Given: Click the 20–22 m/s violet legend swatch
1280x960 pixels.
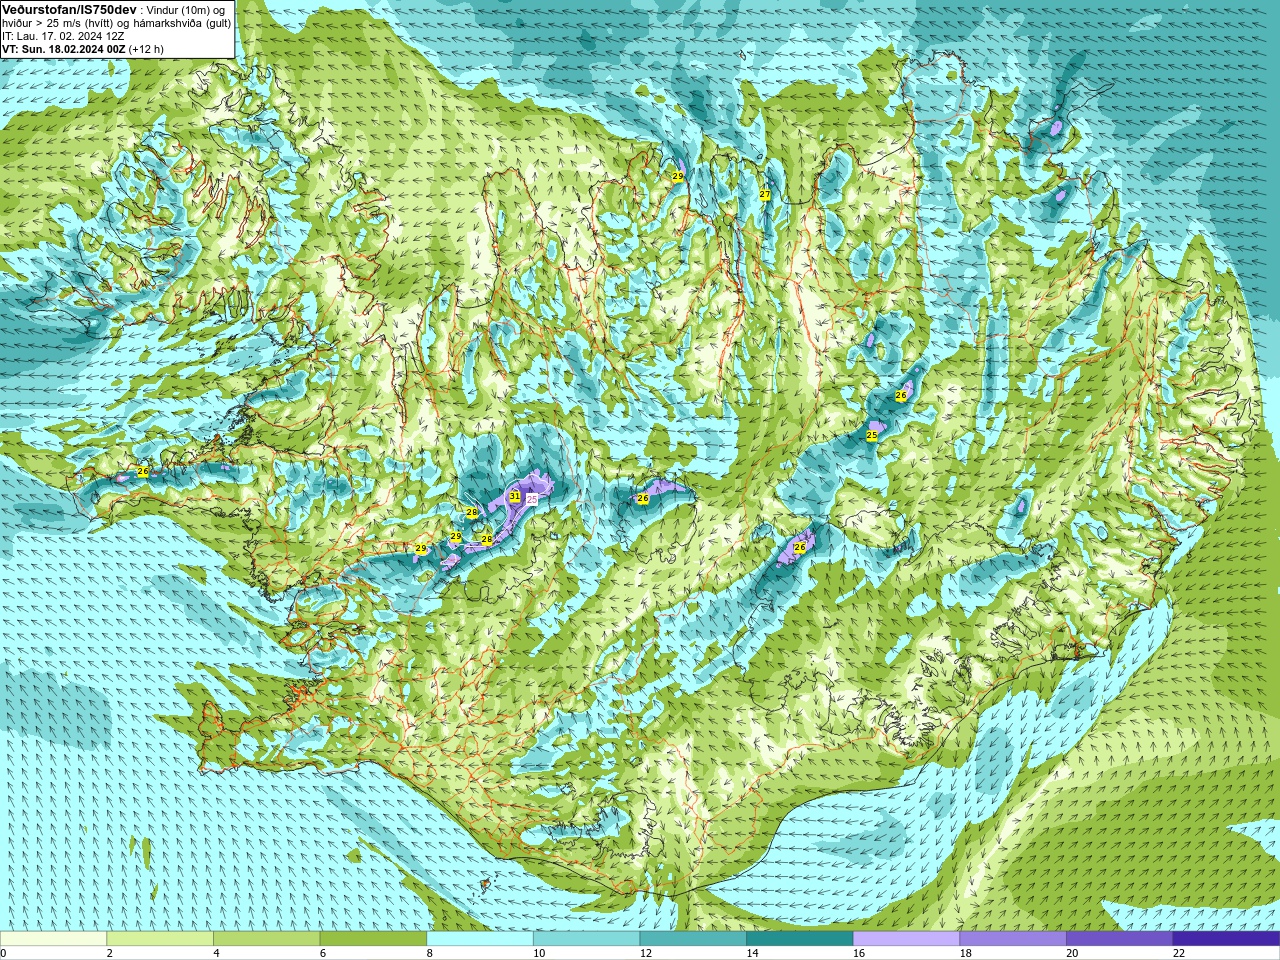Looking at the screenshot, I should (1120, 939).
